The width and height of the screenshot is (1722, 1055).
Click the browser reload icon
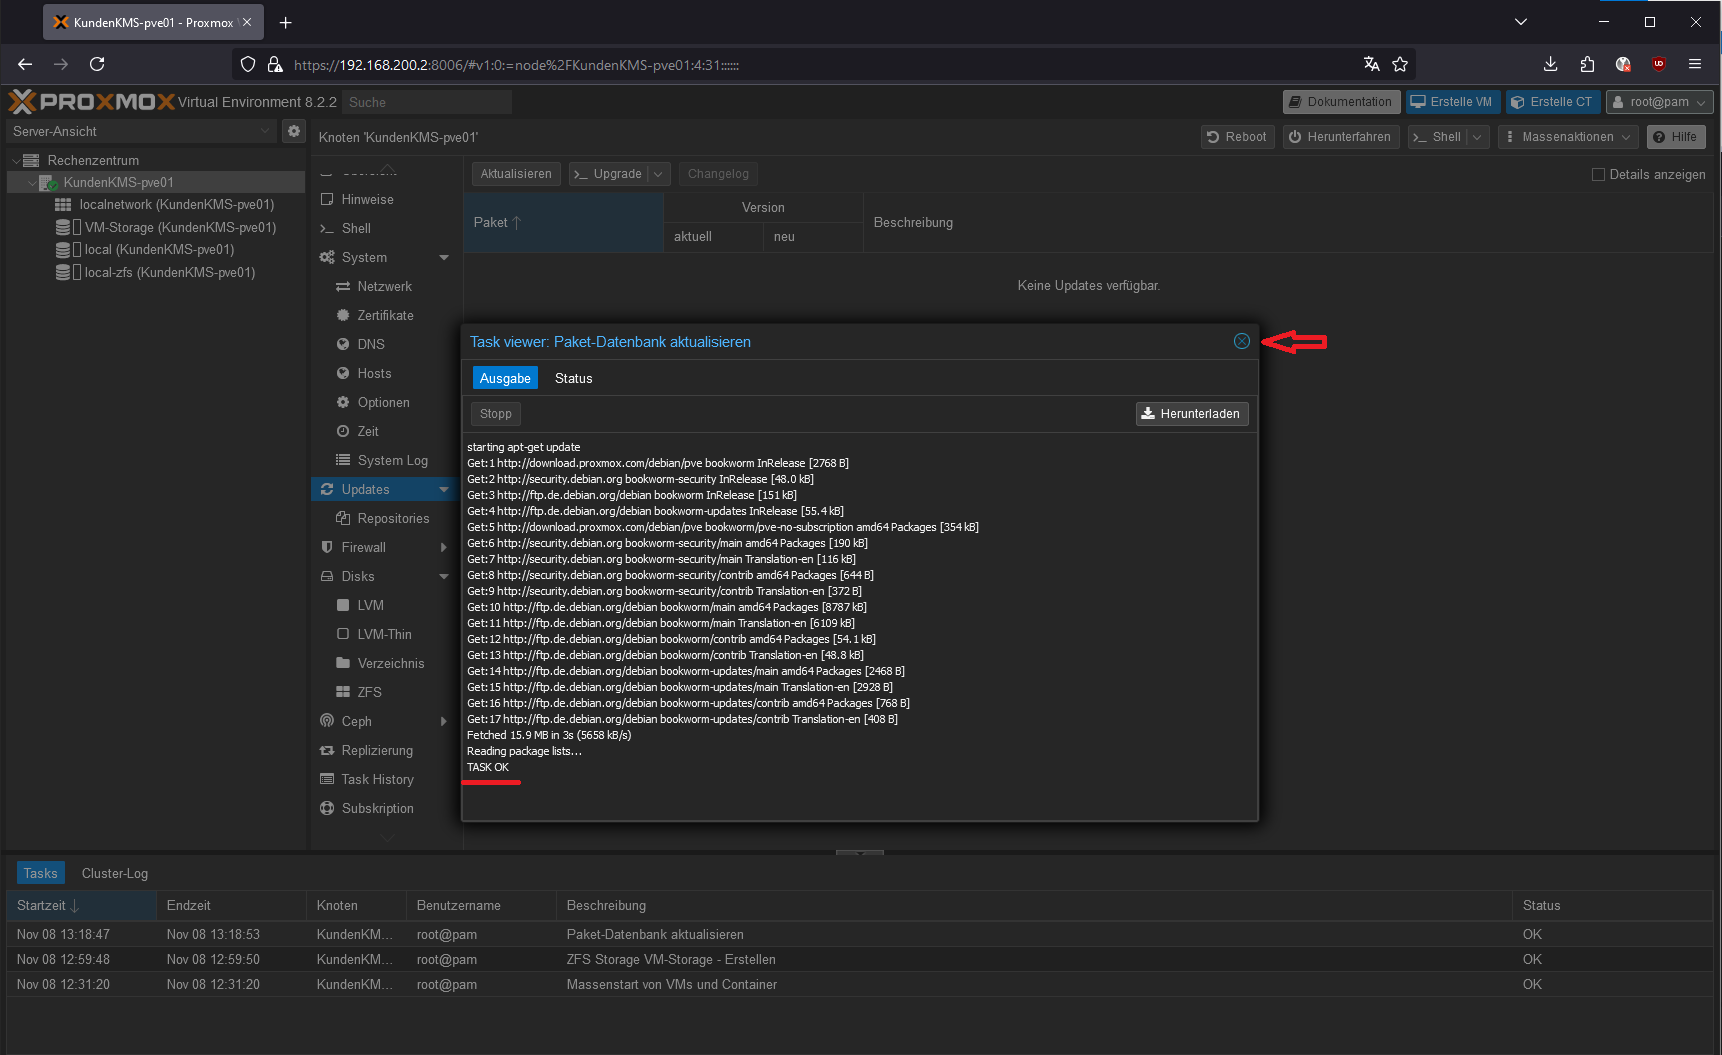pos(97,64)
